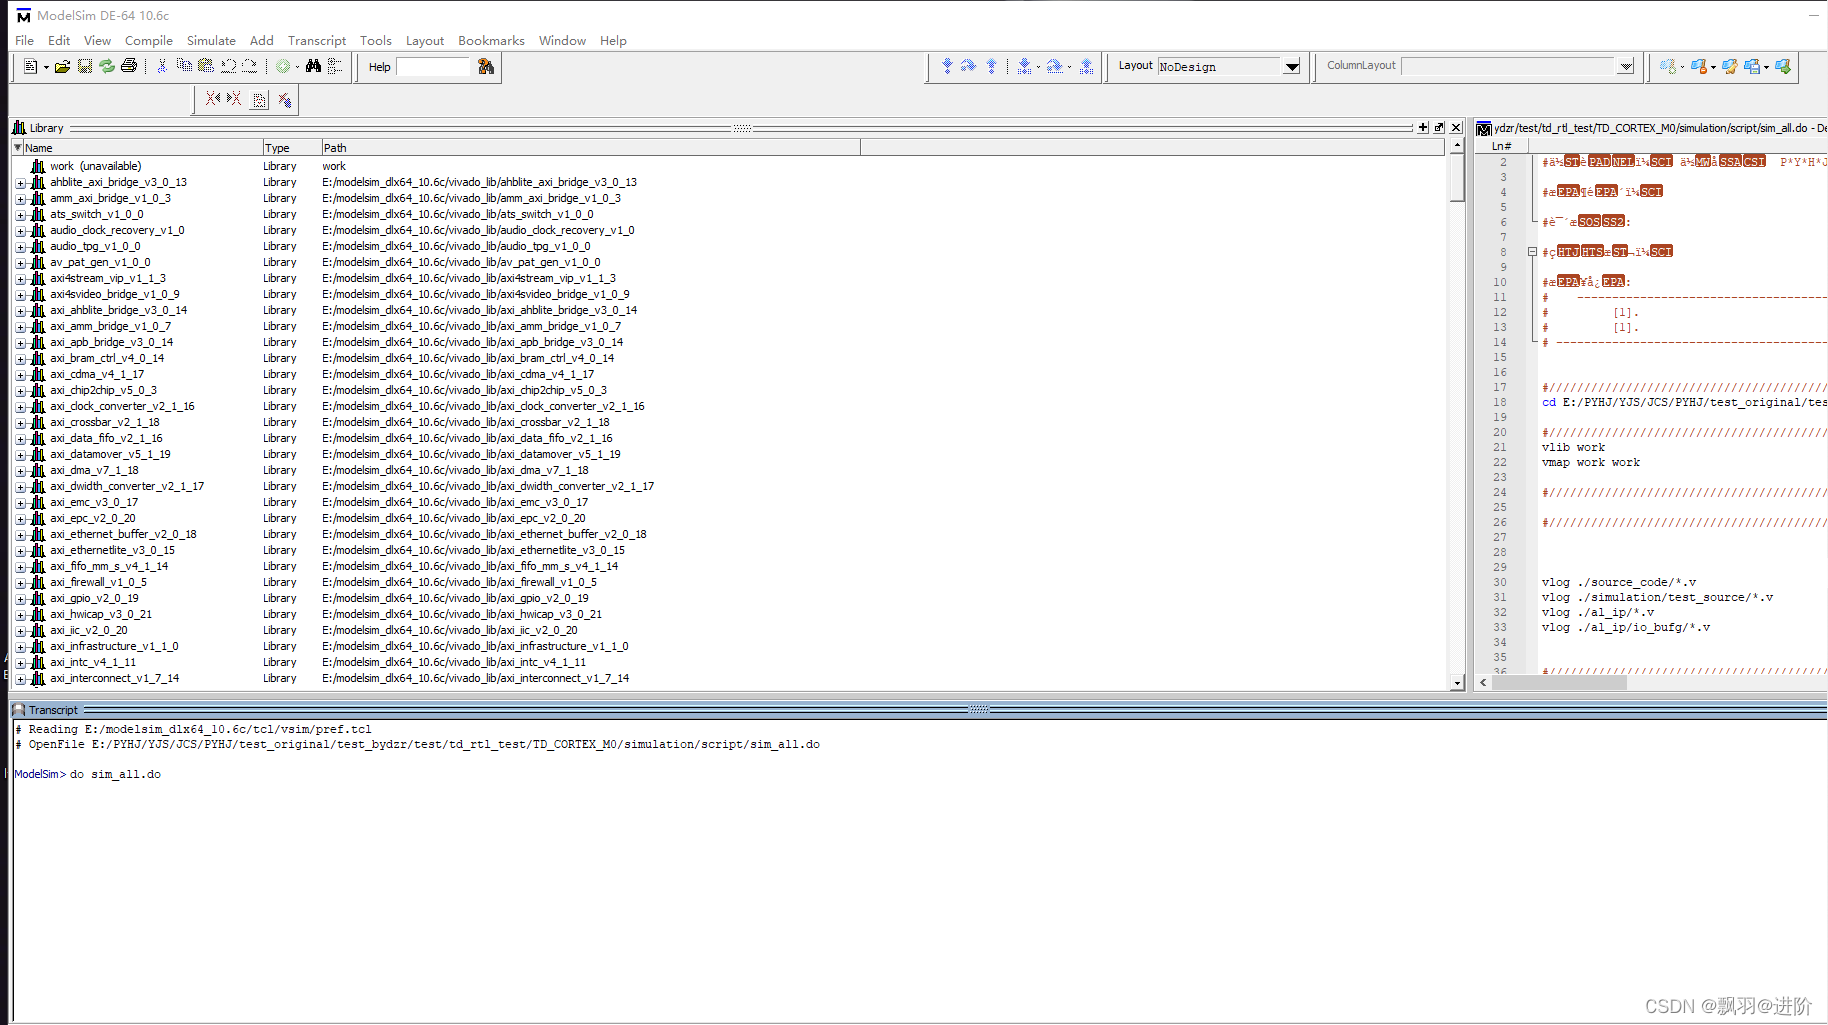Click the rightmost green-arrow window icon
This screenshot has height=1025, width=1828.
pyautogui.click(x=1783, y=66)
